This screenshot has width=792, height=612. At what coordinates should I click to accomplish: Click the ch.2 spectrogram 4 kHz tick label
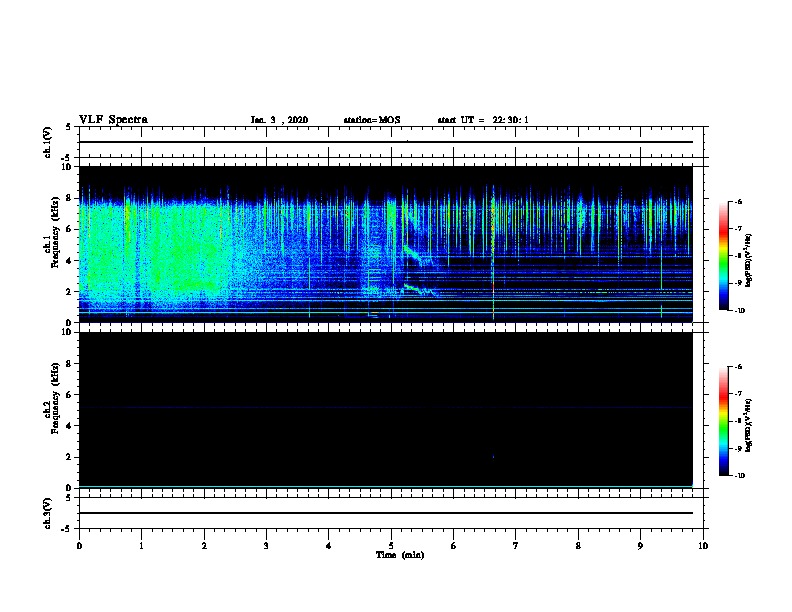point(69,426)
